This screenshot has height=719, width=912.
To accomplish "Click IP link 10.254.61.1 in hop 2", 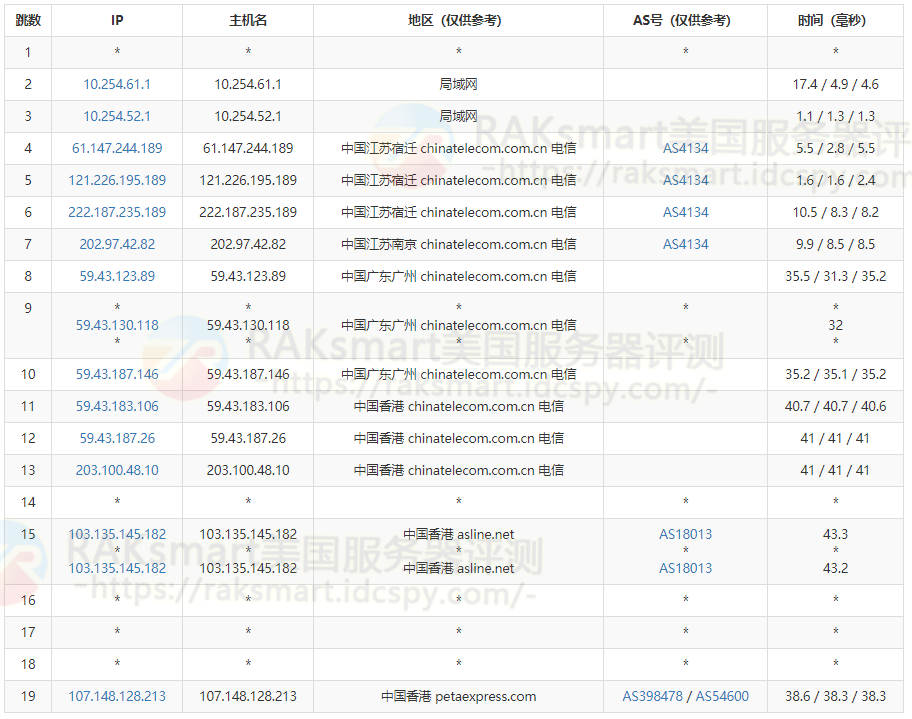I will pyautogui.click(x=117, y=85).
